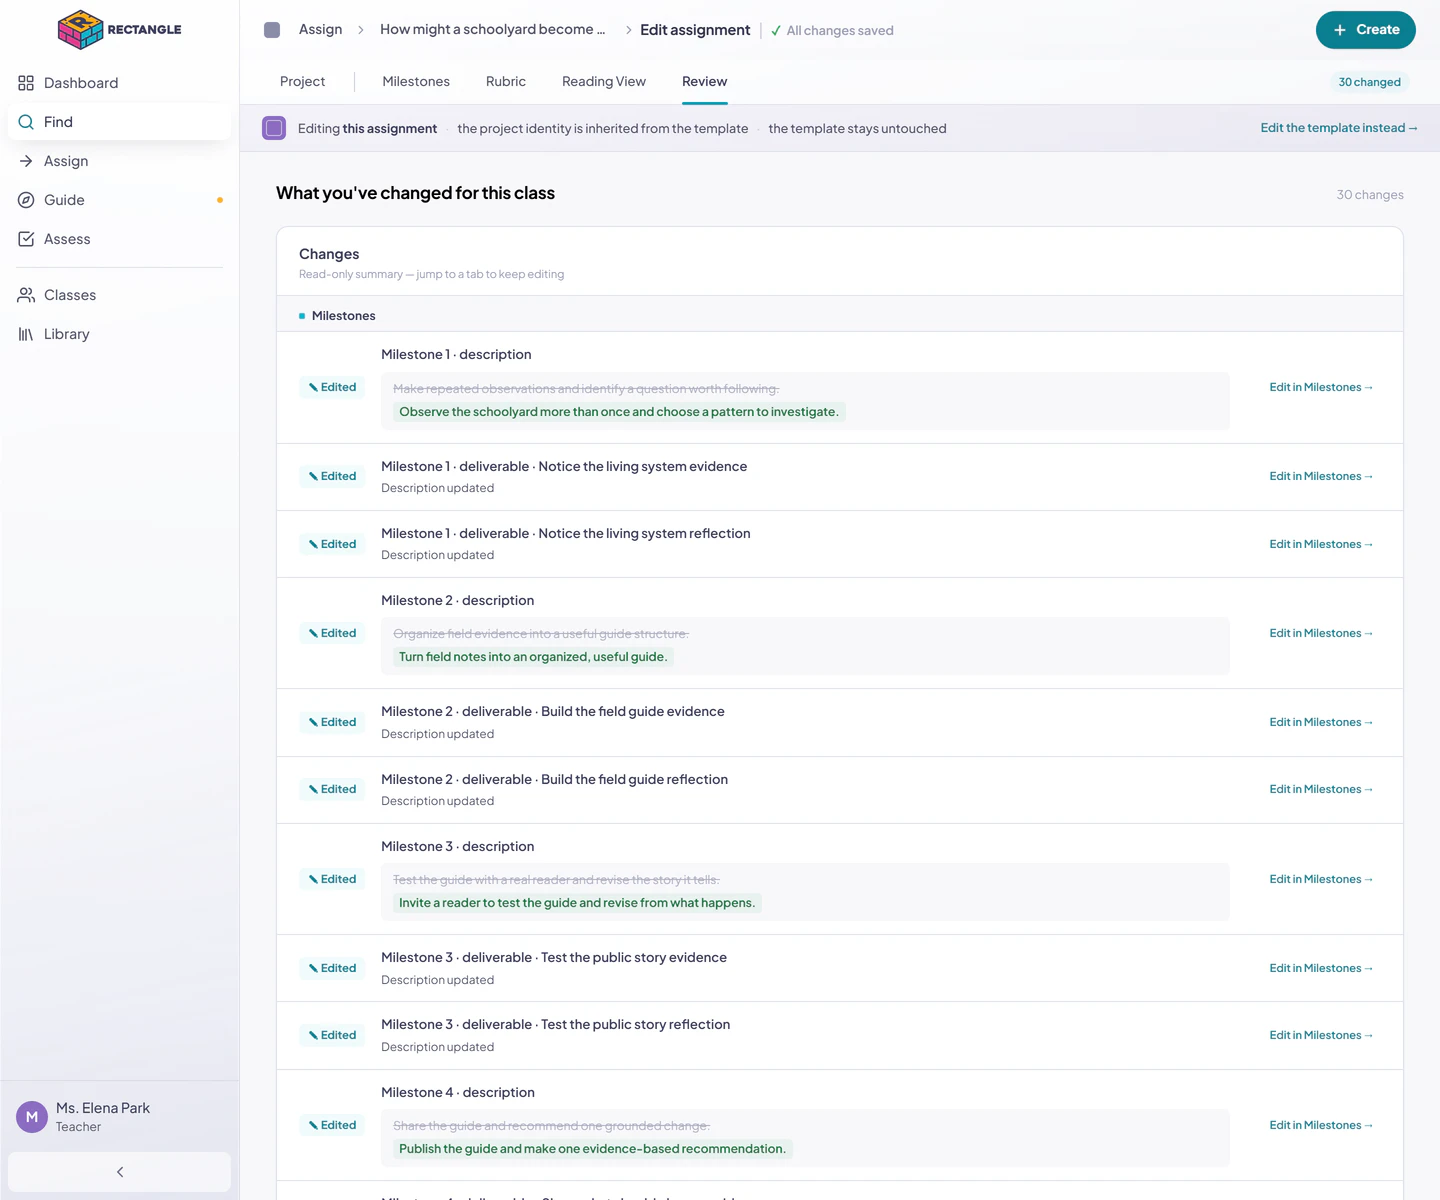1440x1200 pixels.
Task: Open Assess in the sidebar
Action: pos(119,239)
